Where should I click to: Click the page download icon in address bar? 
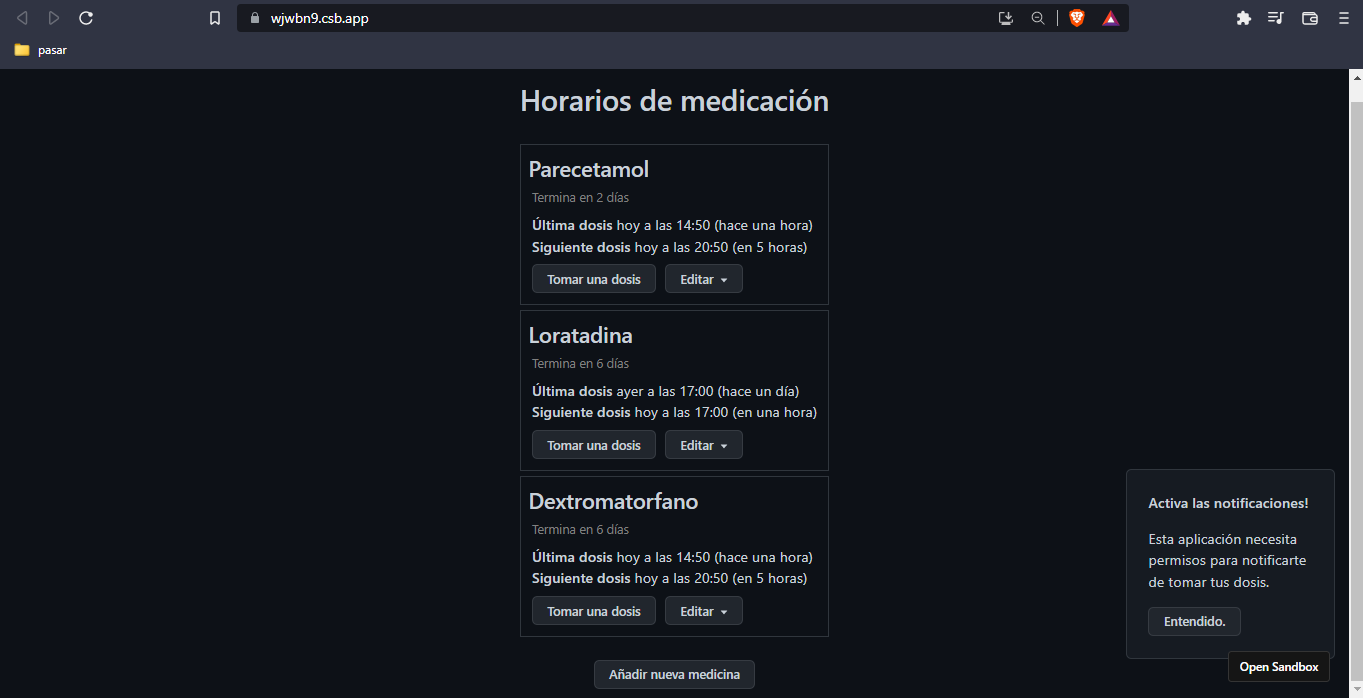click(x=1005, y=17)
